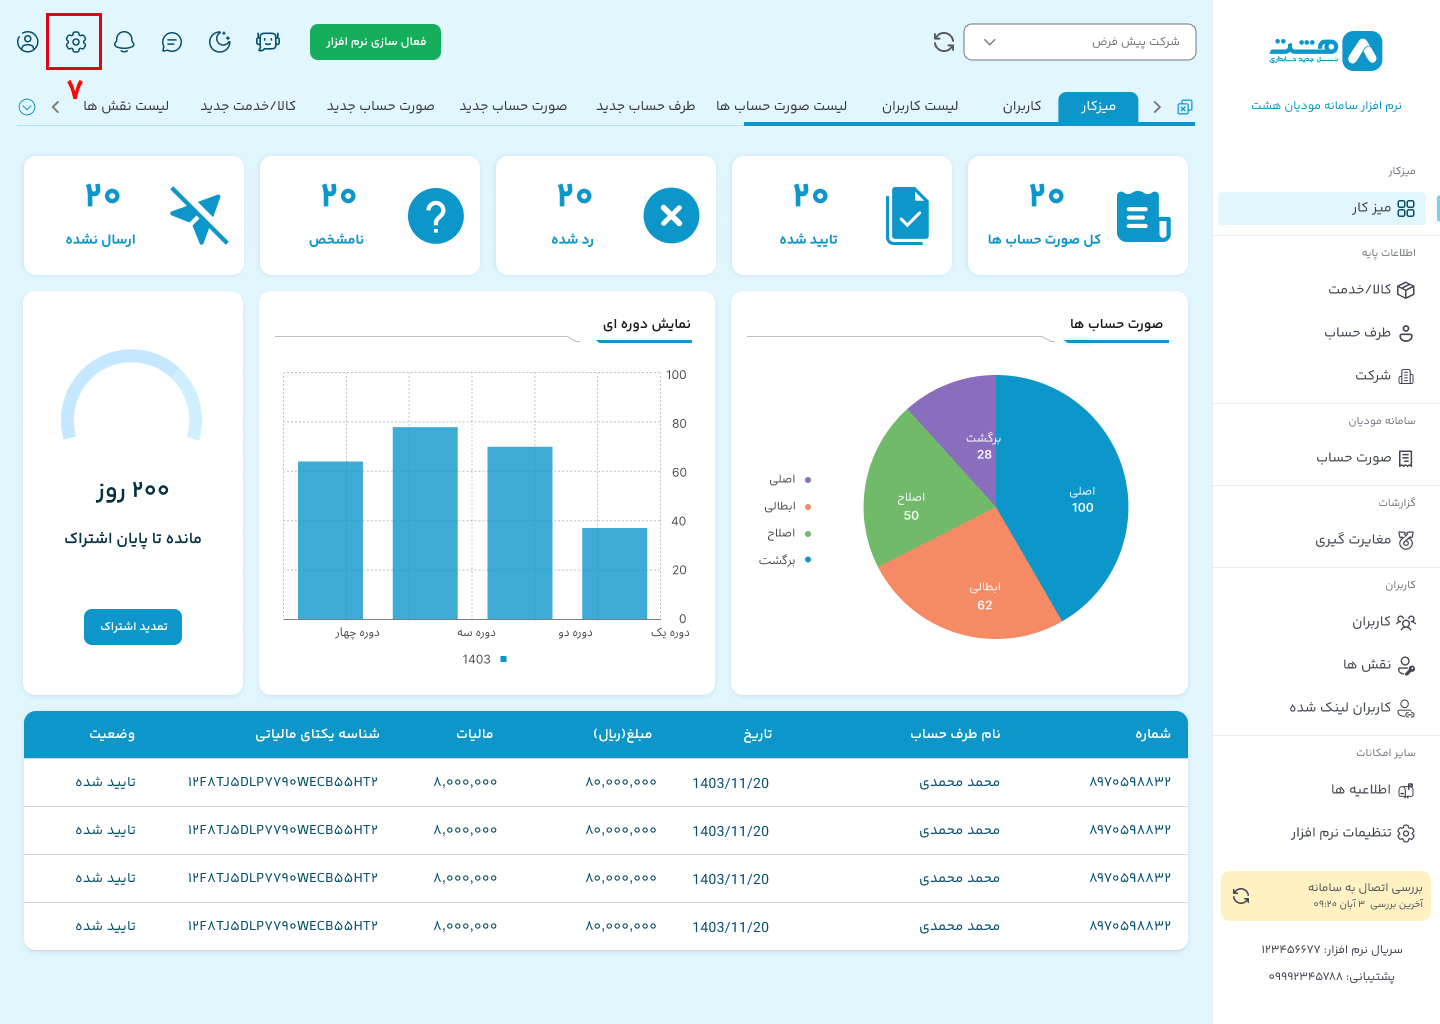
Task: Click the close-all-tabs icon on the tab bar
Action: (x=1185, y=107)
